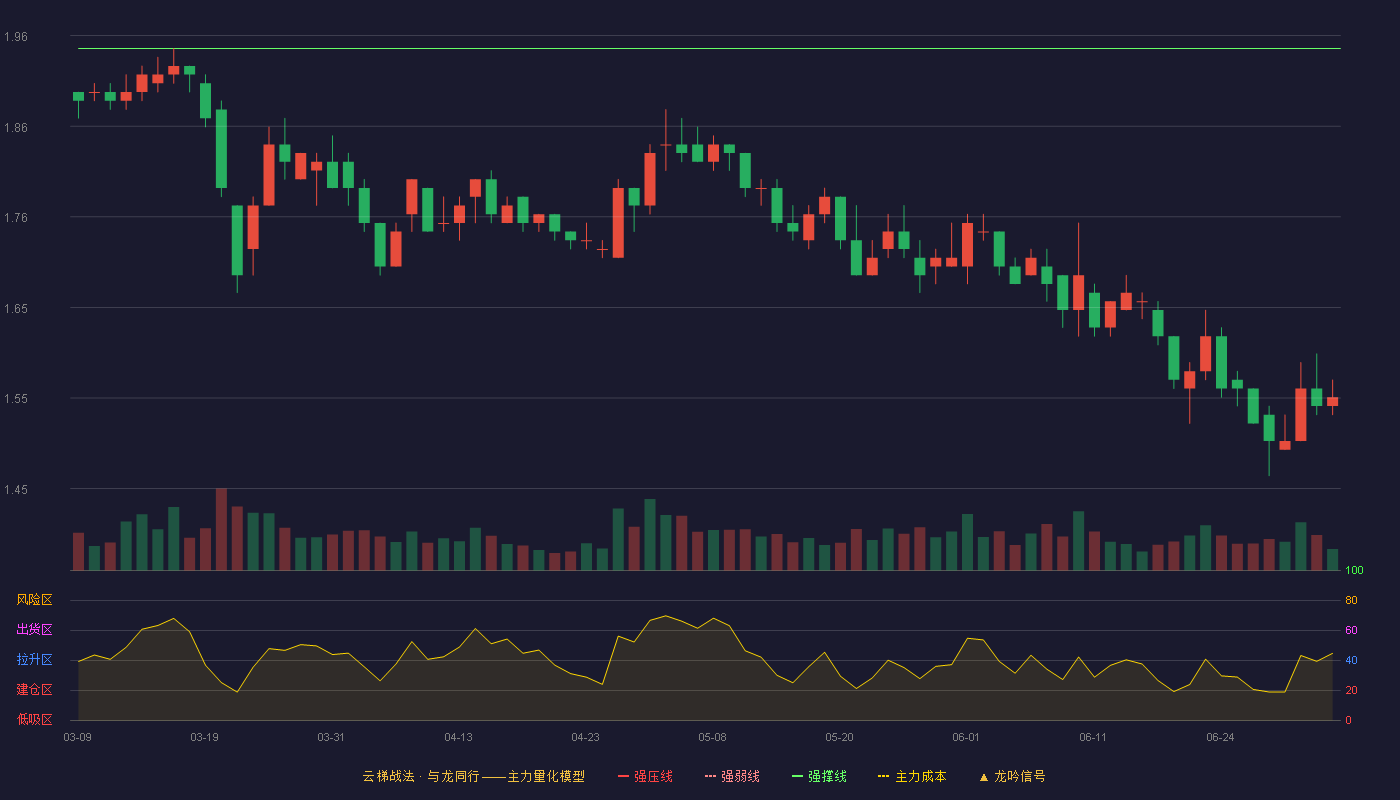1400x800 pixels.
Task: Select the 拉升区 zone label
Action: [34, 660]
